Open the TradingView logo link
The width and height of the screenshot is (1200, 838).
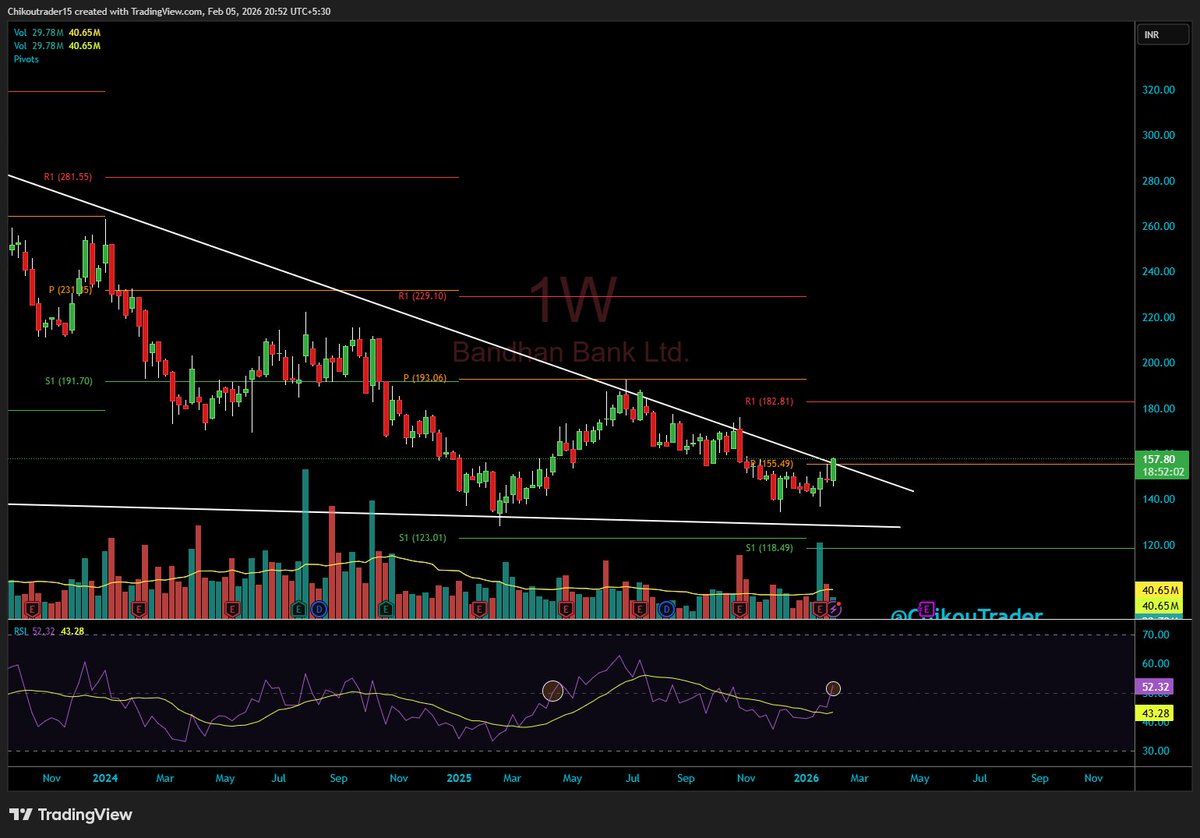click(x=72, y=815)
